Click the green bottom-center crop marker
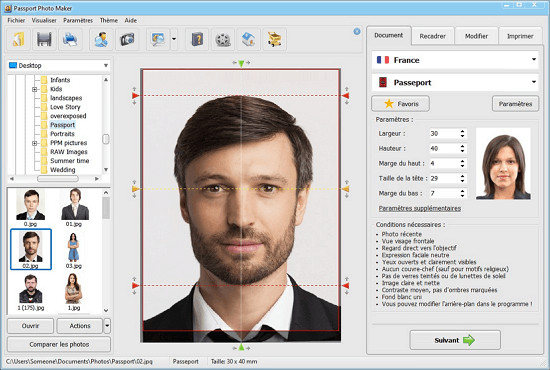 tap(241, 347)
